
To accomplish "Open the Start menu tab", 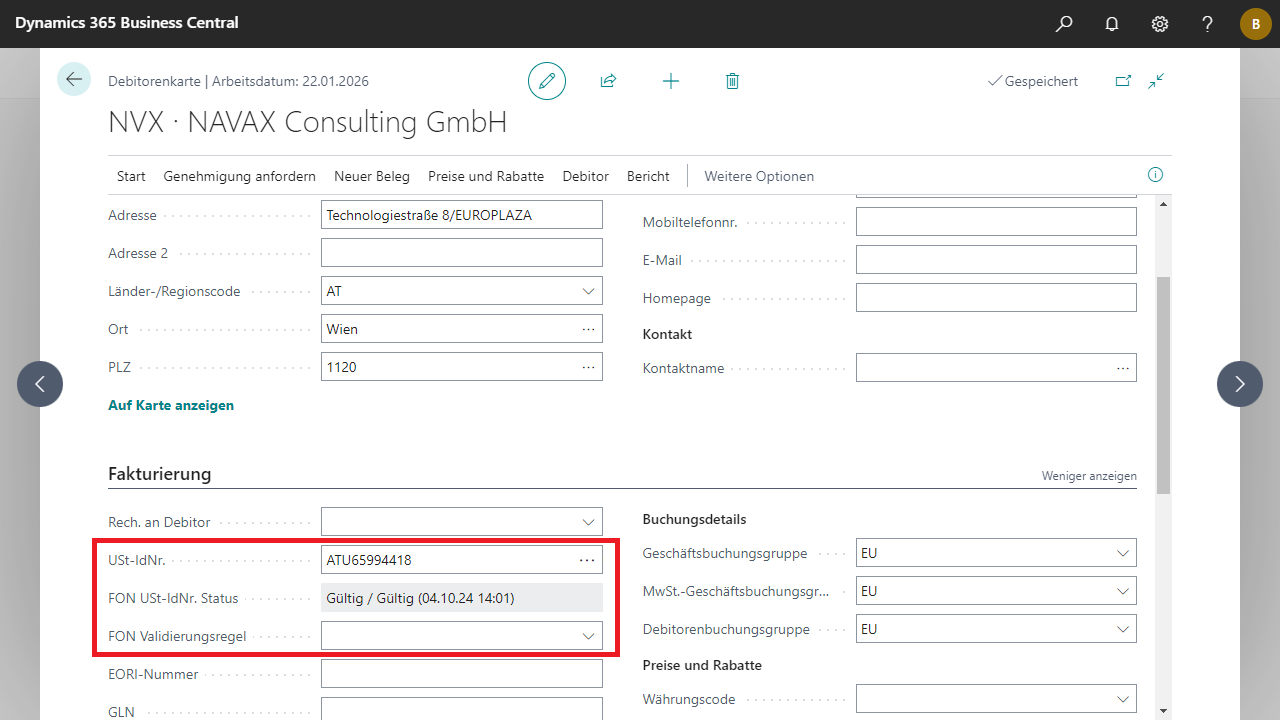I will 131,176.
